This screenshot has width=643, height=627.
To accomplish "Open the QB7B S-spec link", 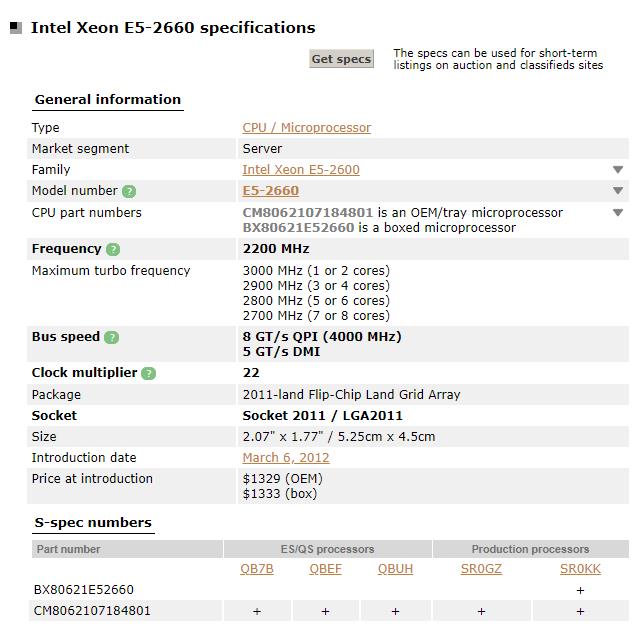I will click(x=257, y=569).
